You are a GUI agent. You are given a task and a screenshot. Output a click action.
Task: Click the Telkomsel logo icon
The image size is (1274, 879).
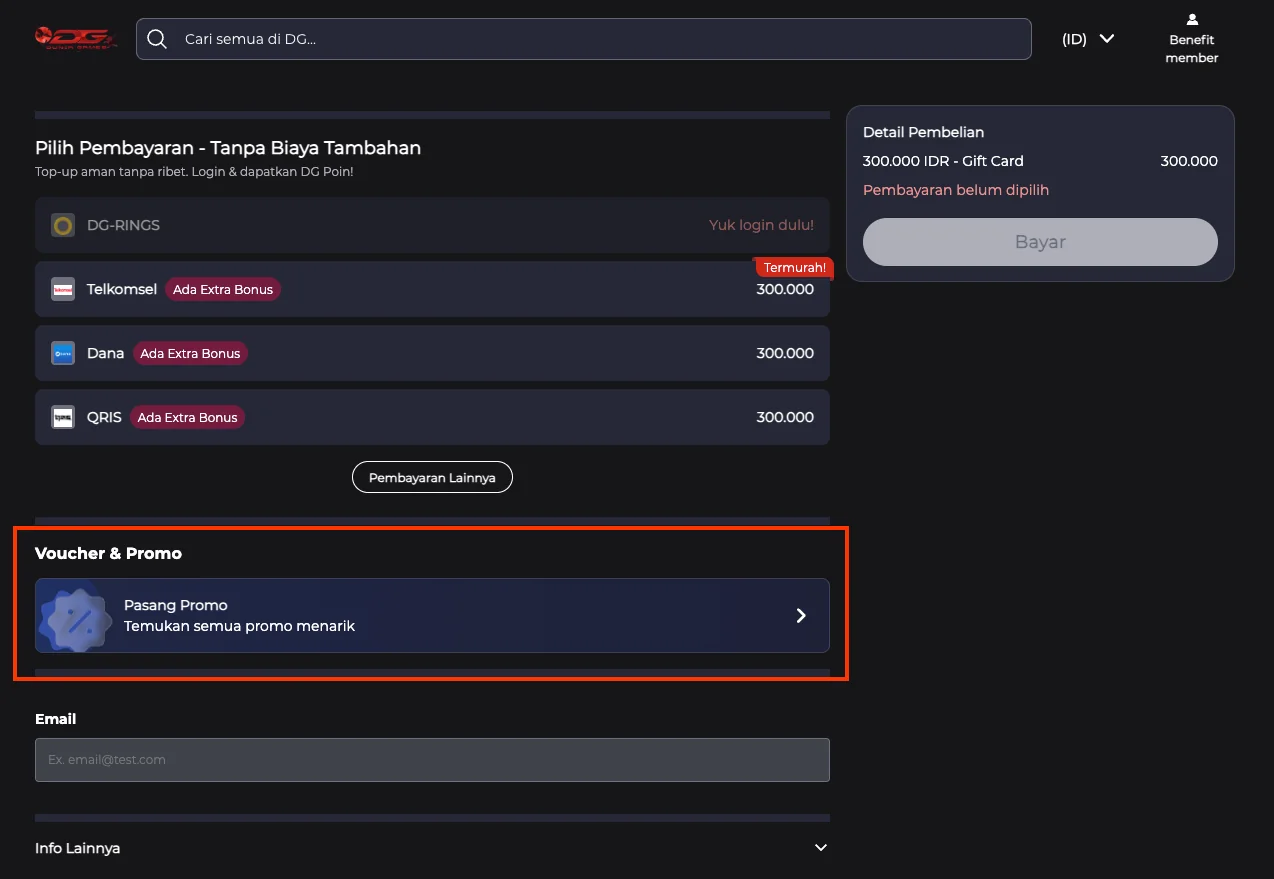tap(63, 289)
